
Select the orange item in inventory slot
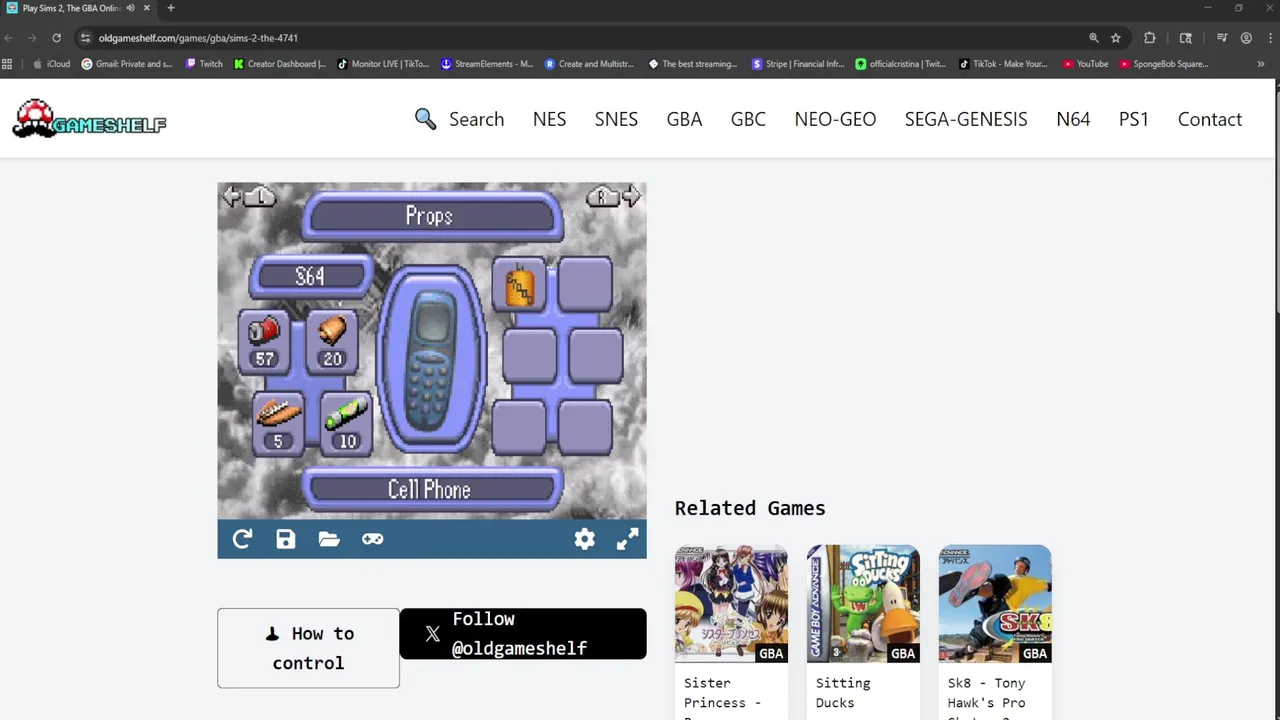pyautogui.click(x=520, y=286)
